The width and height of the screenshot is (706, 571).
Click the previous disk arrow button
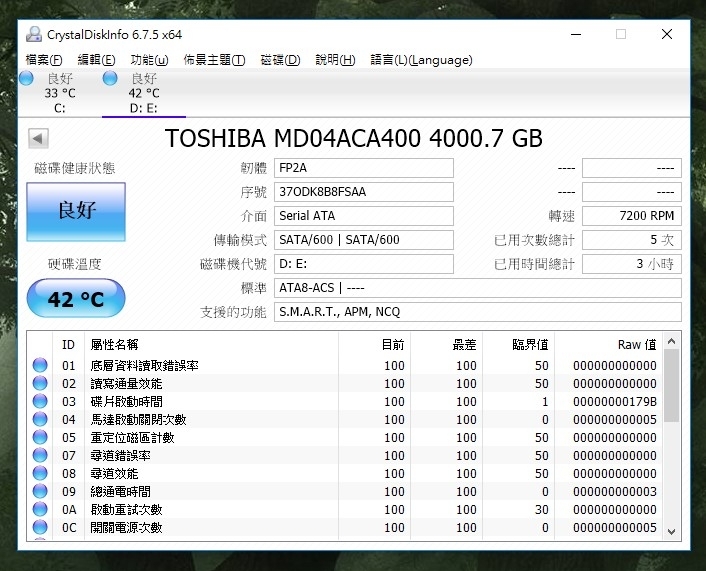point(38,138)
